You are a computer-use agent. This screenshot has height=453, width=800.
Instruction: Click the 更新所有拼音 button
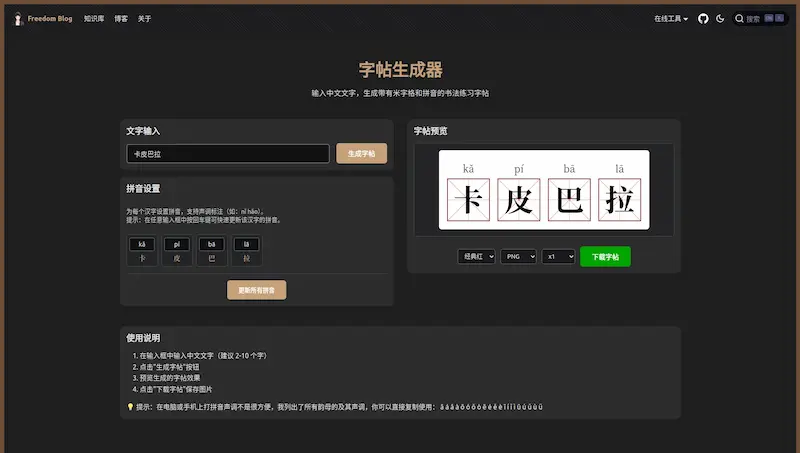coord(257,290)
